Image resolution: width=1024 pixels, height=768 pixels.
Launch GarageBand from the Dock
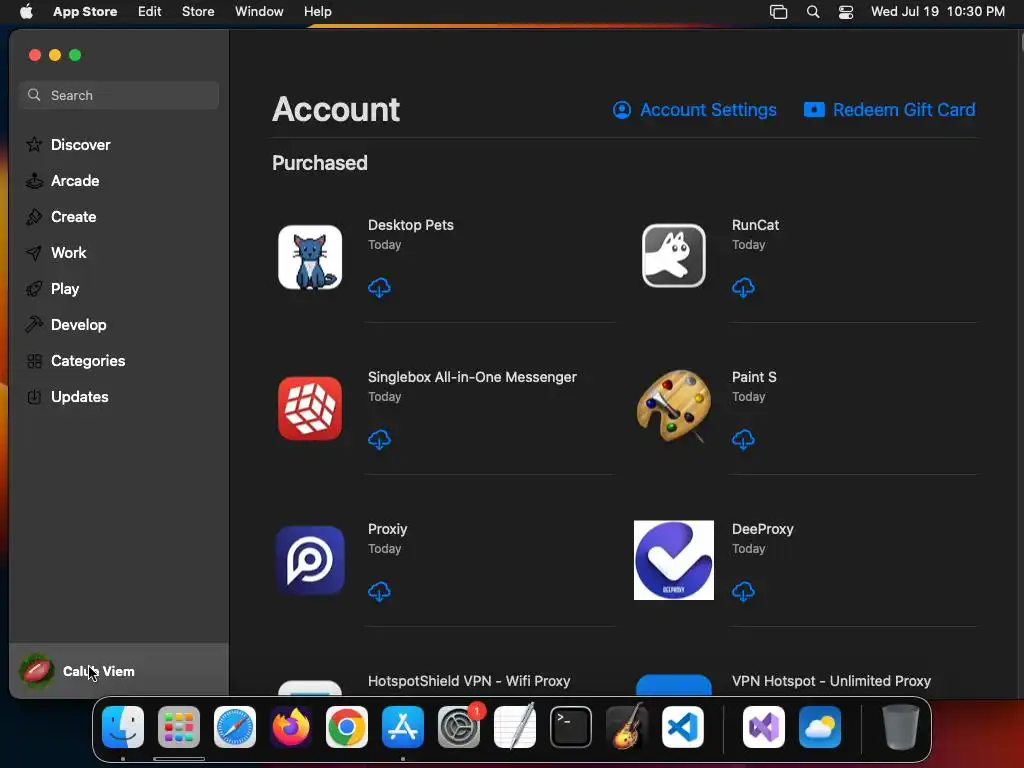pos(627,727)
